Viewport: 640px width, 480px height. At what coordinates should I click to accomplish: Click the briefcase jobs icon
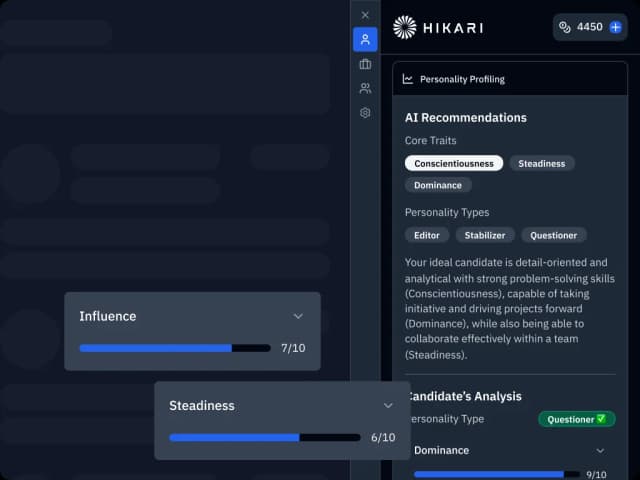[x=365, y=64]
